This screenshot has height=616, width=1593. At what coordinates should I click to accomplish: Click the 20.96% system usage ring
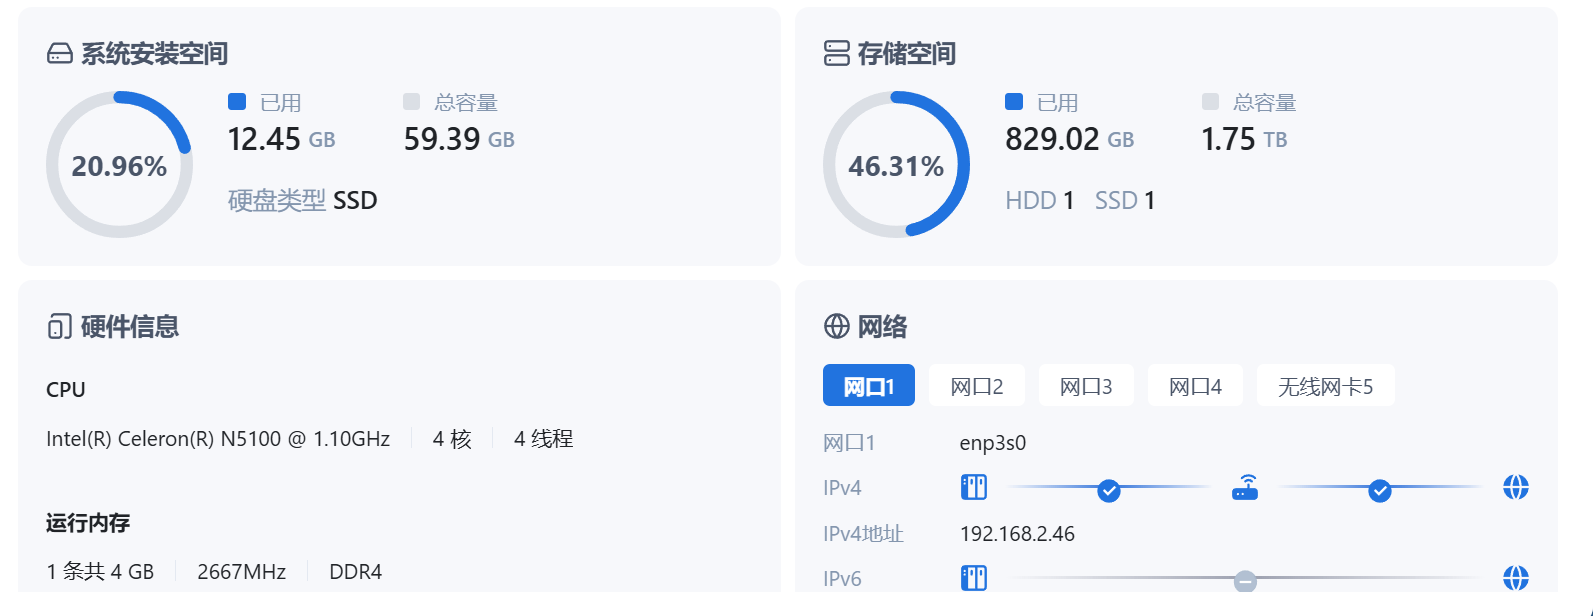point(119,165)
